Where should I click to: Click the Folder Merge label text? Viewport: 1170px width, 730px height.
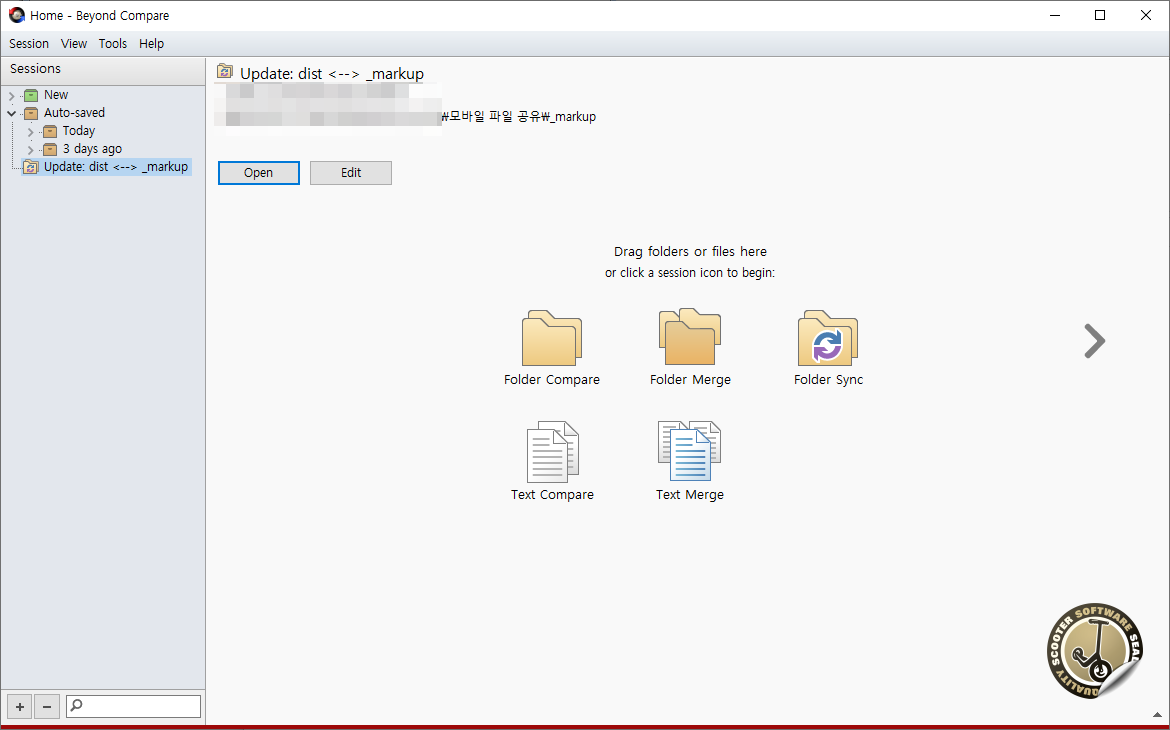(690, 379)
